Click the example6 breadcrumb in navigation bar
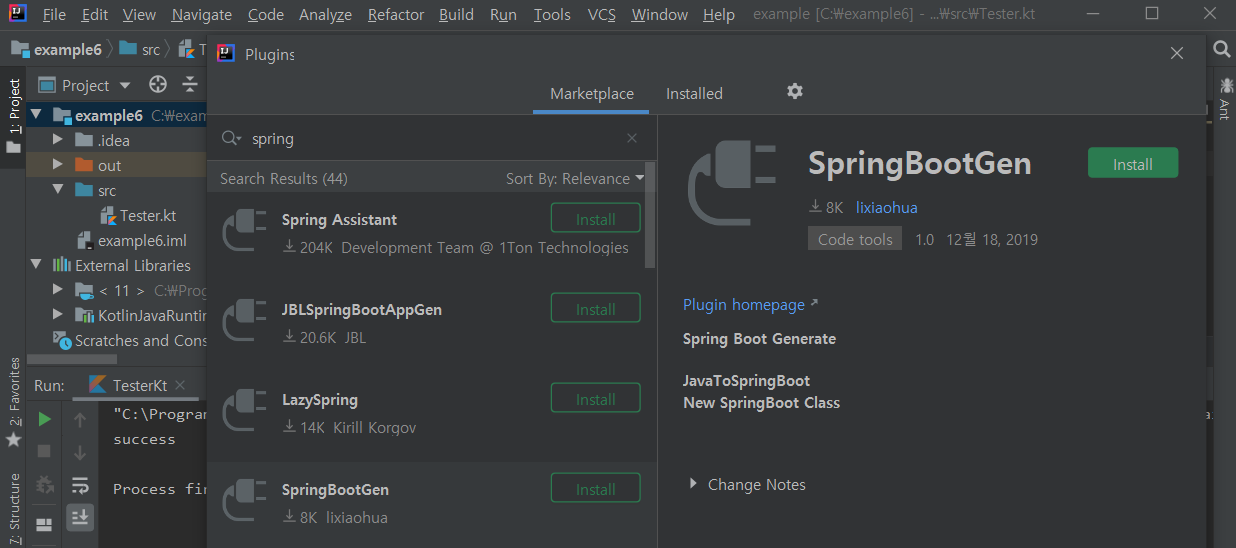Viewport: 1236px width, 548px height. tap(57, 49)
